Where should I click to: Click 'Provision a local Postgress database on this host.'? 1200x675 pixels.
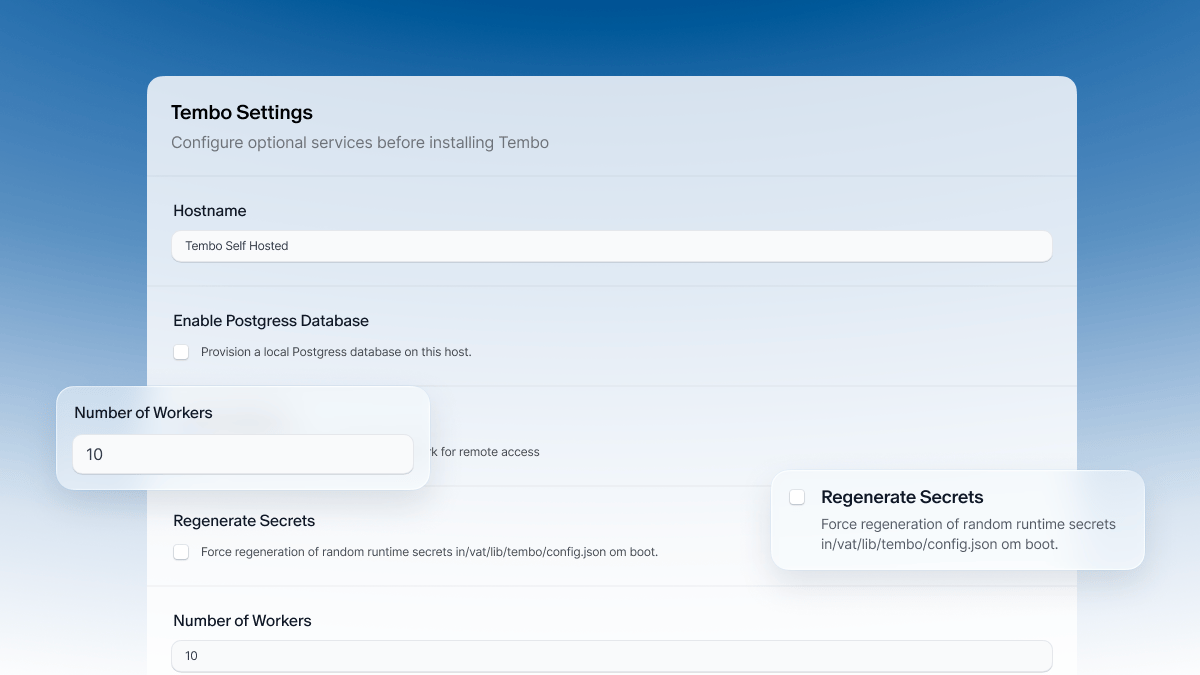[336, 352]
